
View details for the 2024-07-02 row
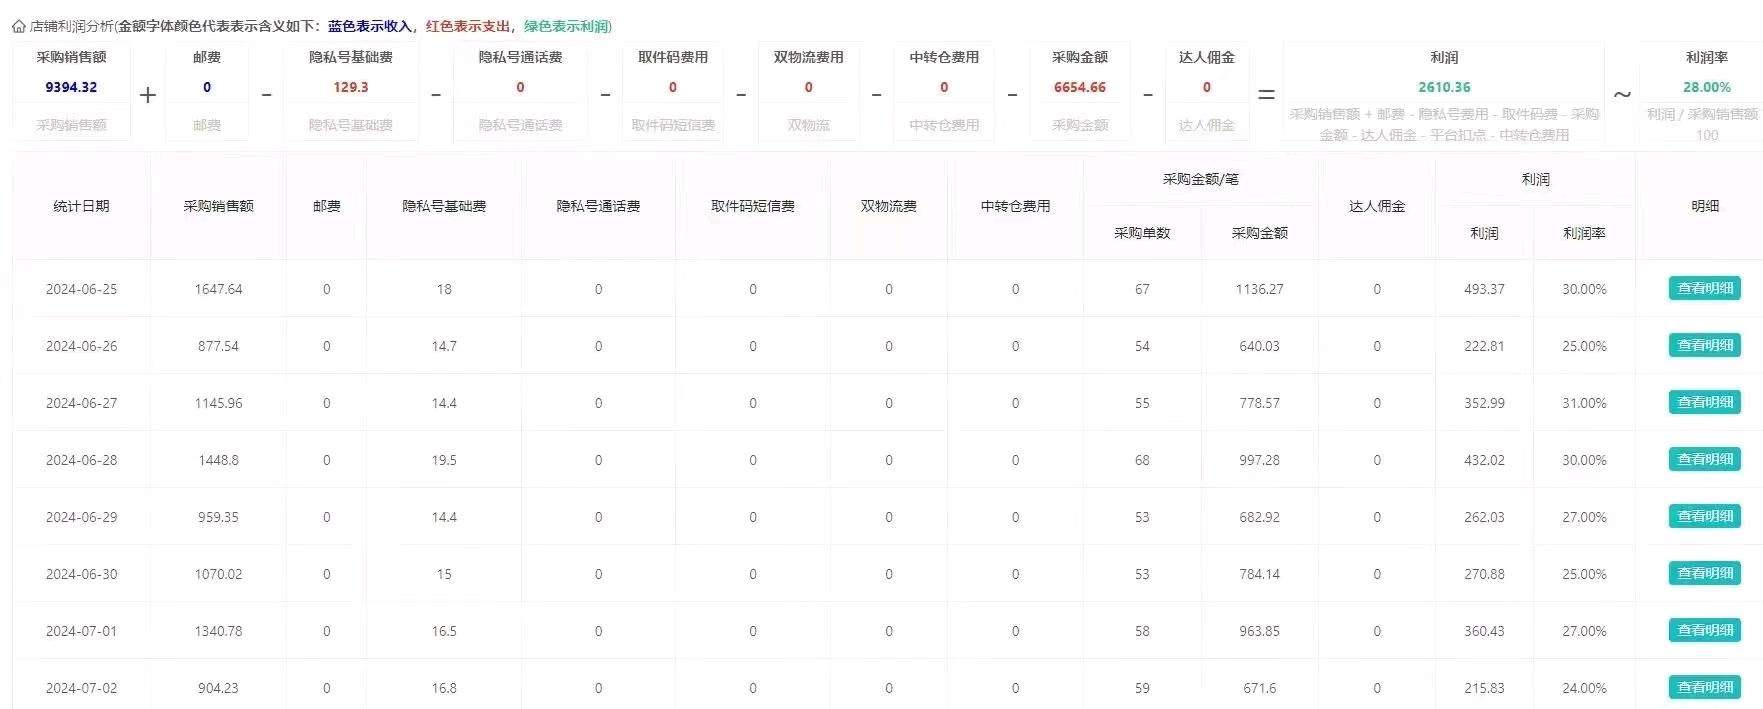click(x=1704, y=687)
